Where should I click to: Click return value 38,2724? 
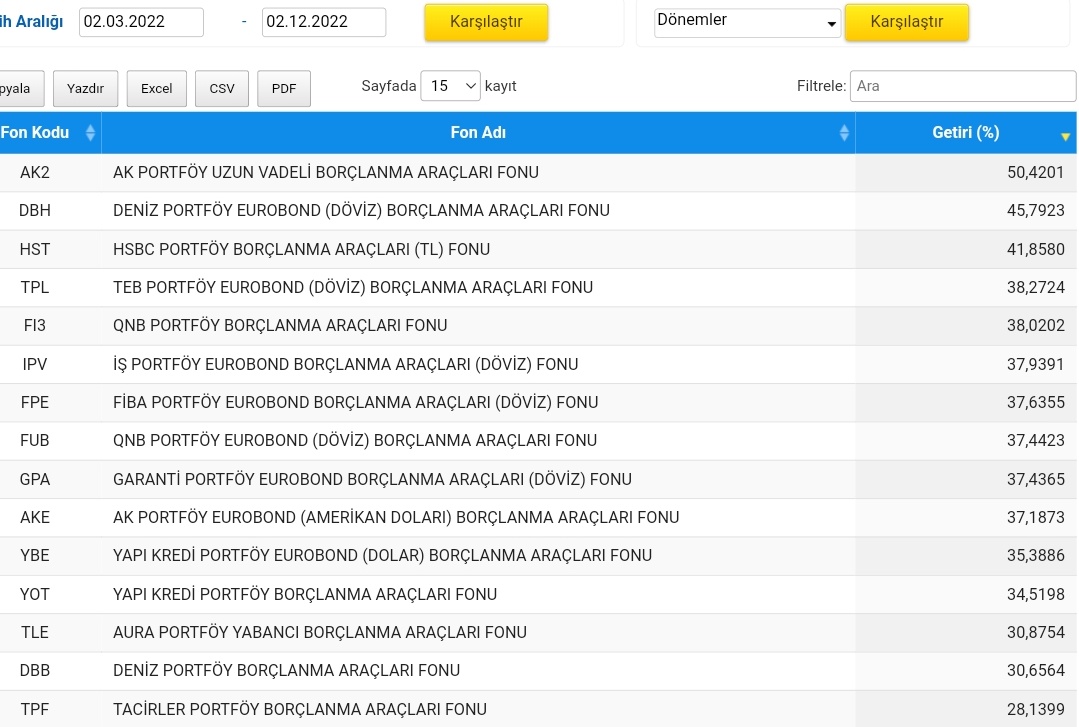pos(1036,287)
